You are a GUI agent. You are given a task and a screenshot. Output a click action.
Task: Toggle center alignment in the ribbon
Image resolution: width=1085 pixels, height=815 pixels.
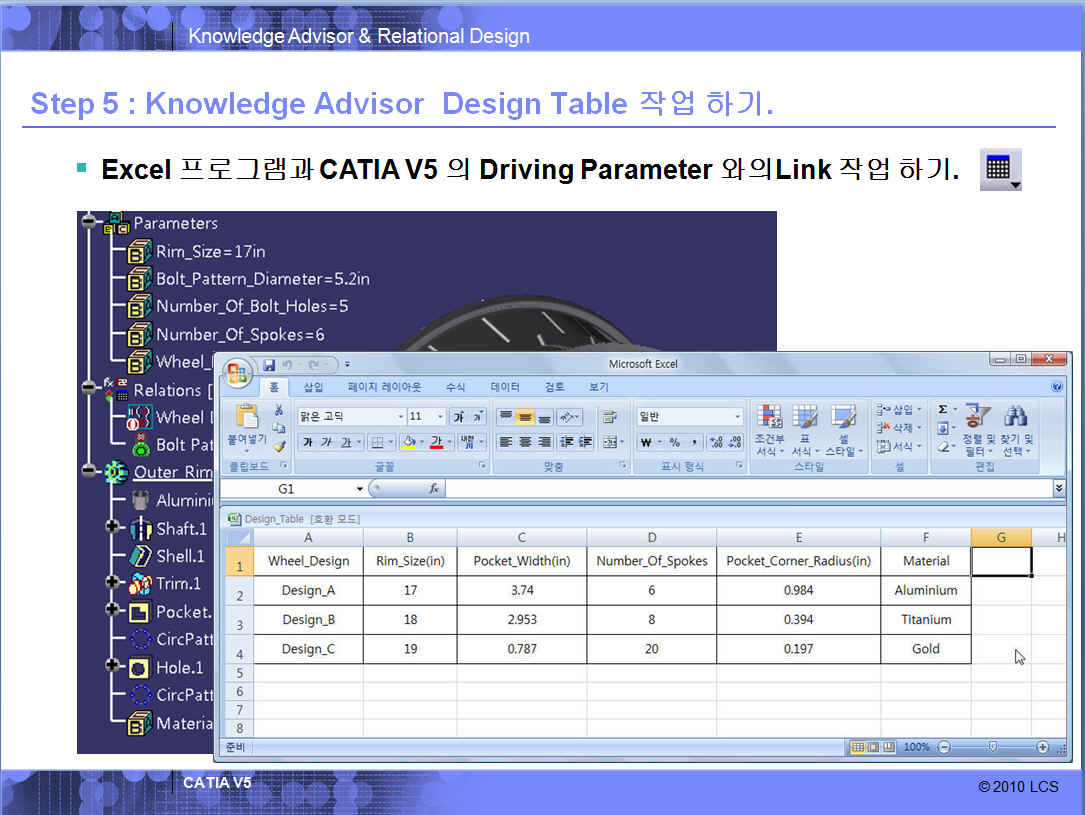click(525, 442)
